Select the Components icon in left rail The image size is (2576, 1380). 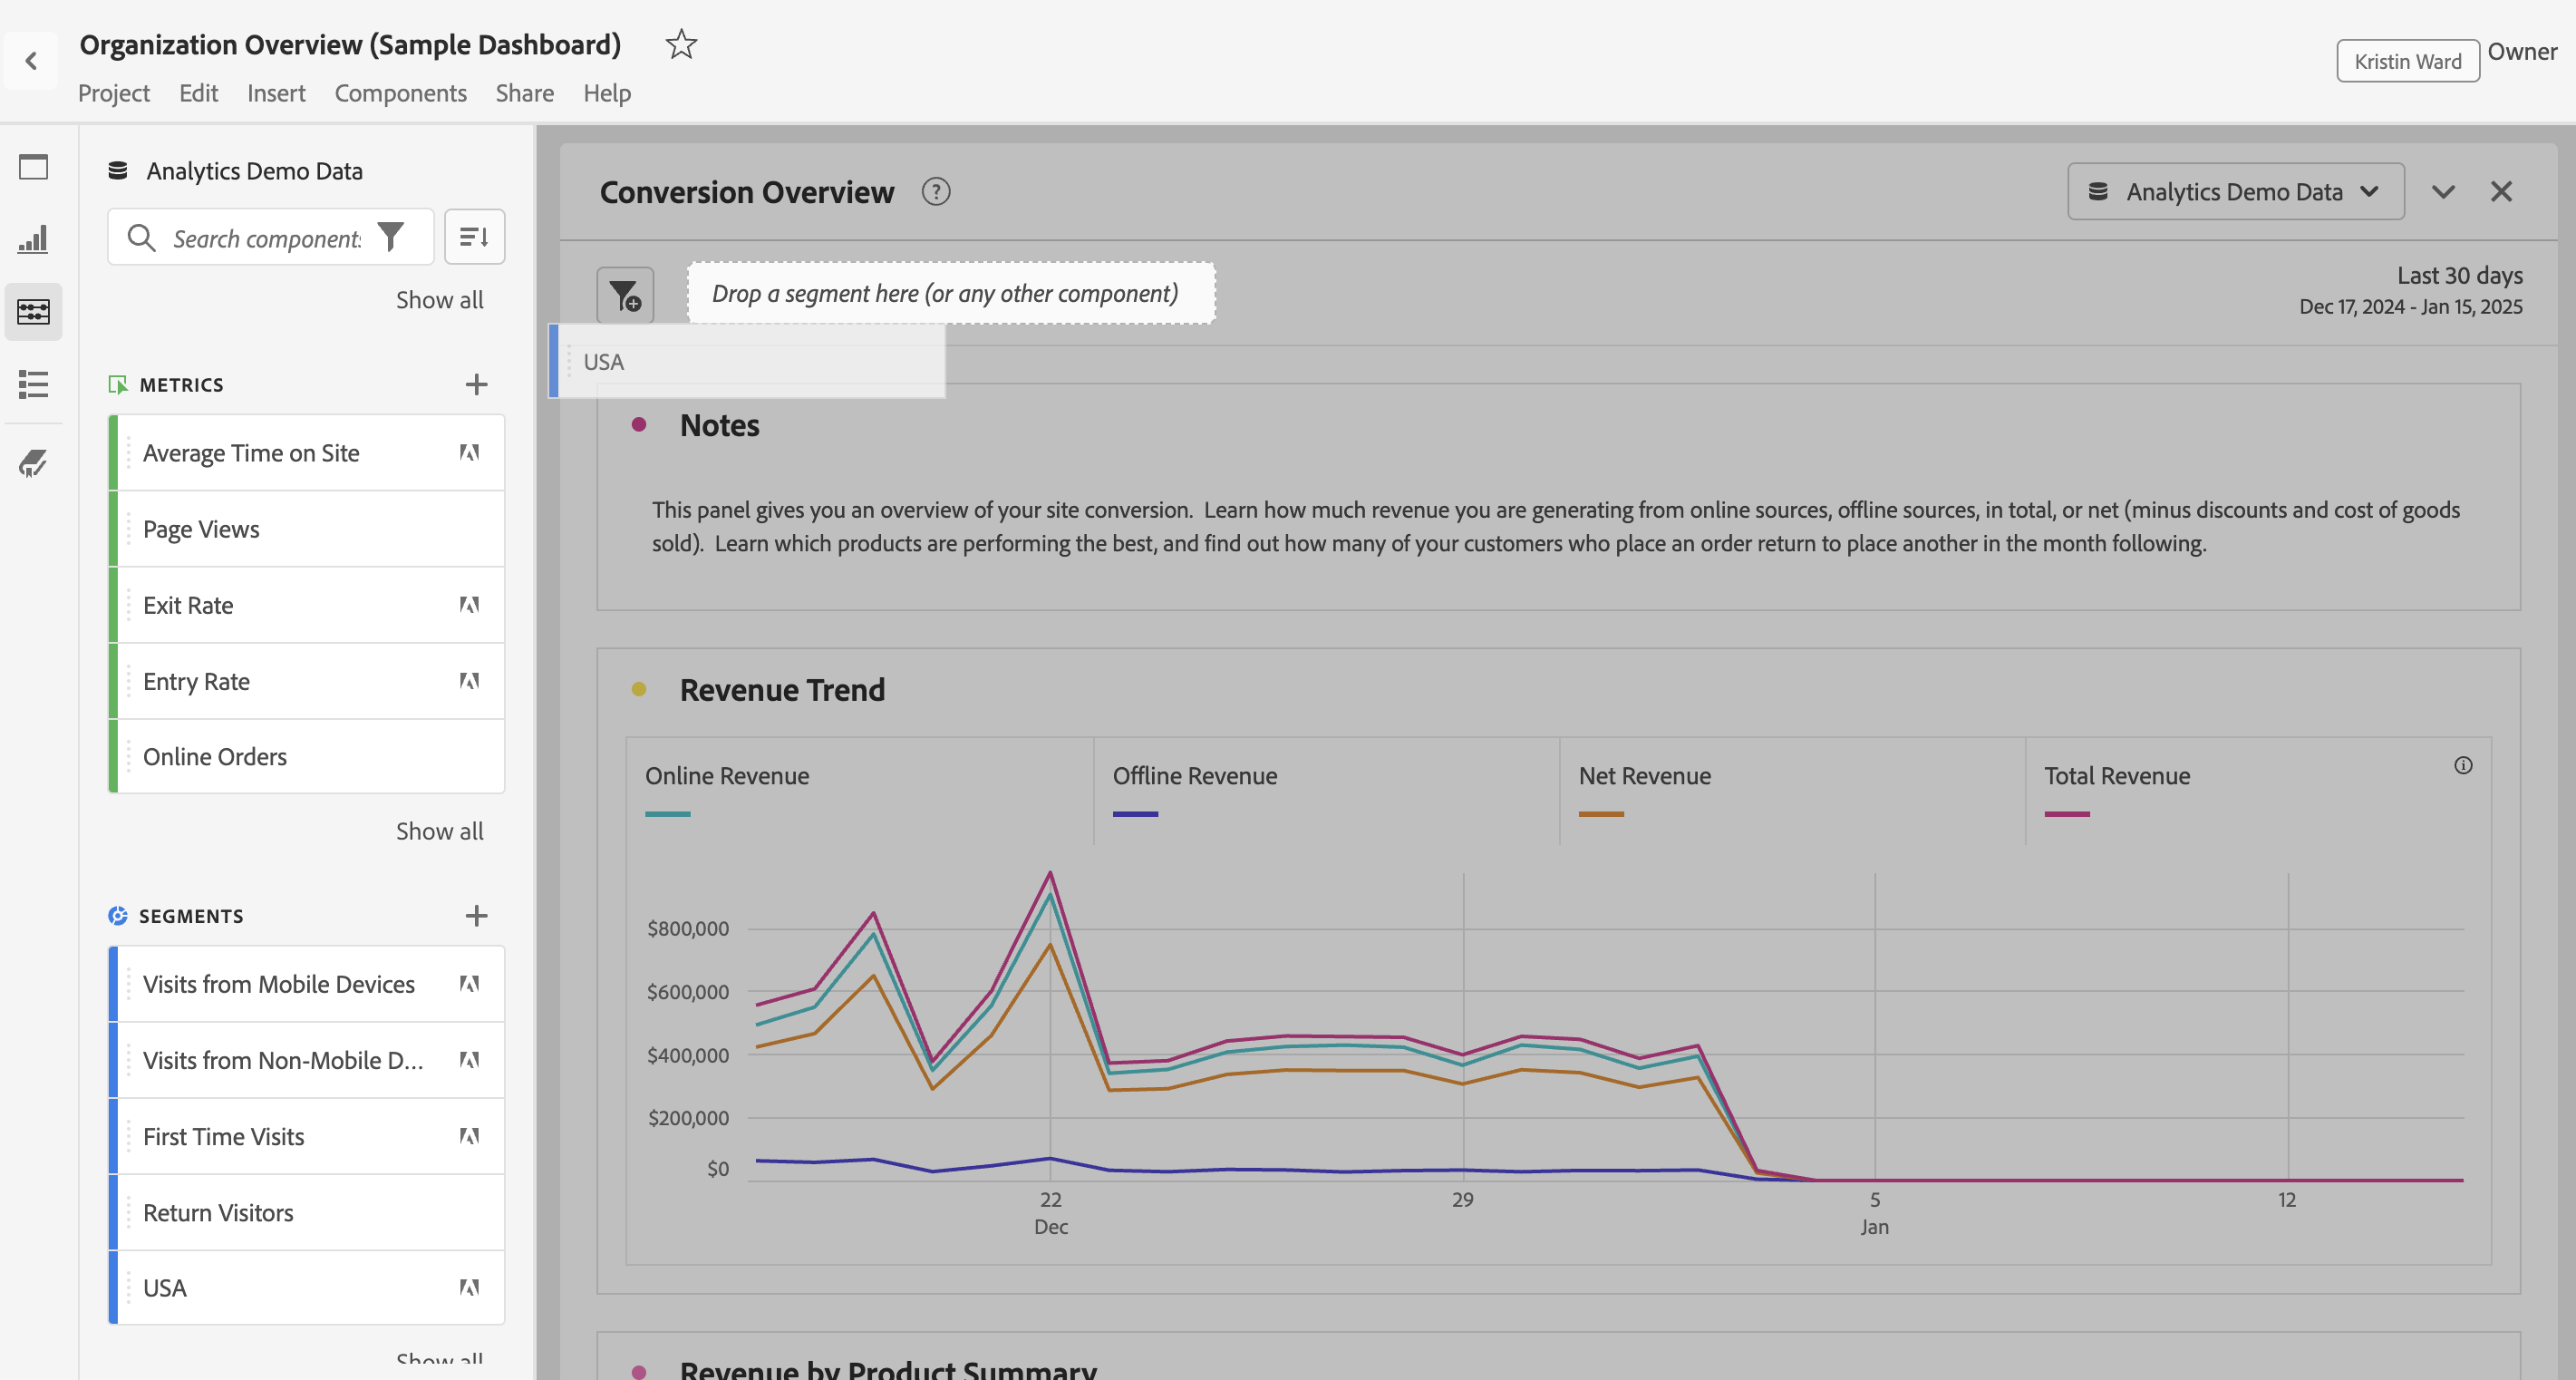[33, 312]
